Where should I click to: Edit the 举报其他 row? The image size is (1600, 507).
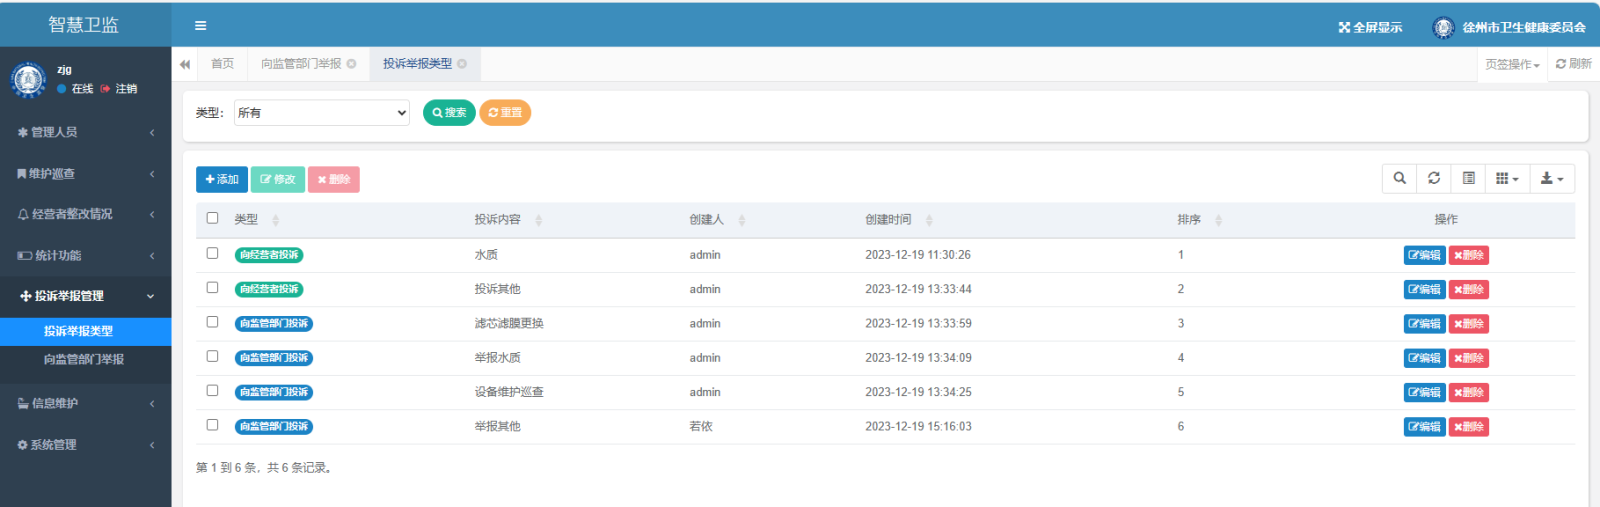tap(1424, 427)
